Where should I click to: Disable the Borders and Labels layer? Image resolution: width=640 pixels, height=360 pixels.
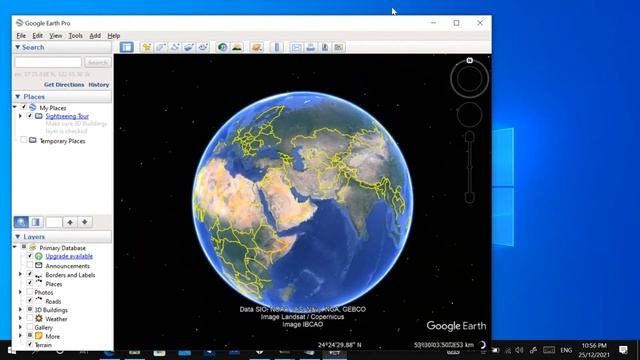tap(30, 274)
